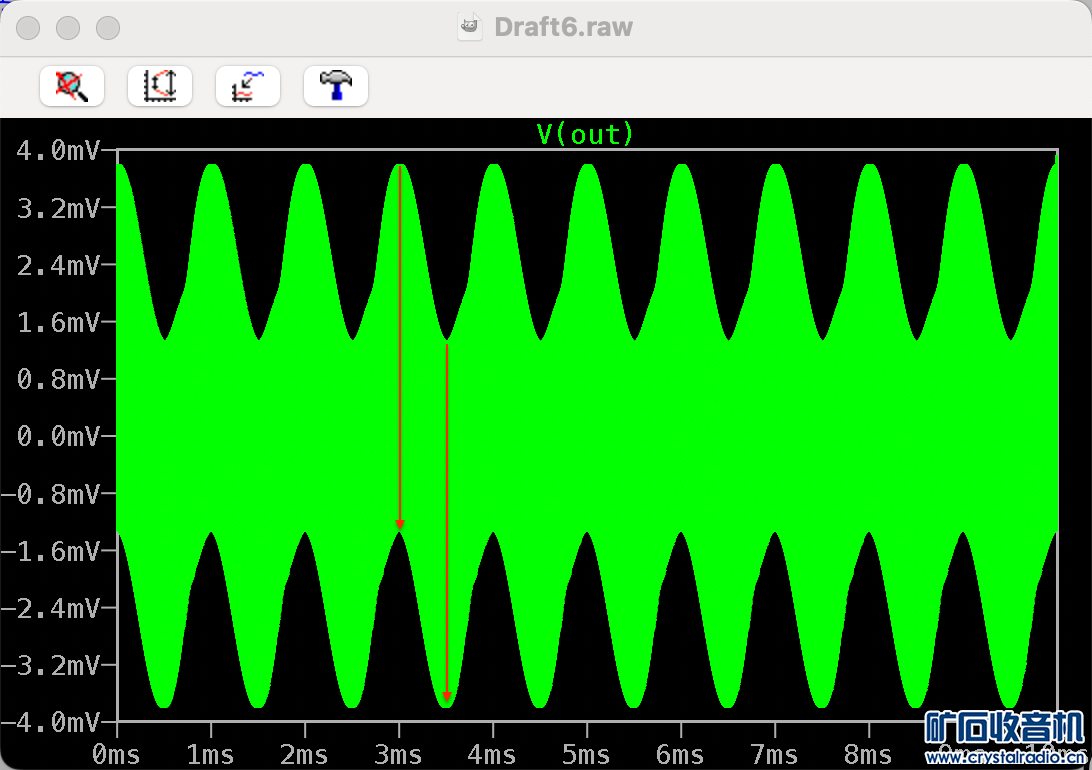Click the 1.6mV vertical axis label
Image resolution: width=1092 pixels, height=770 pixels.
tap(57, 323)
